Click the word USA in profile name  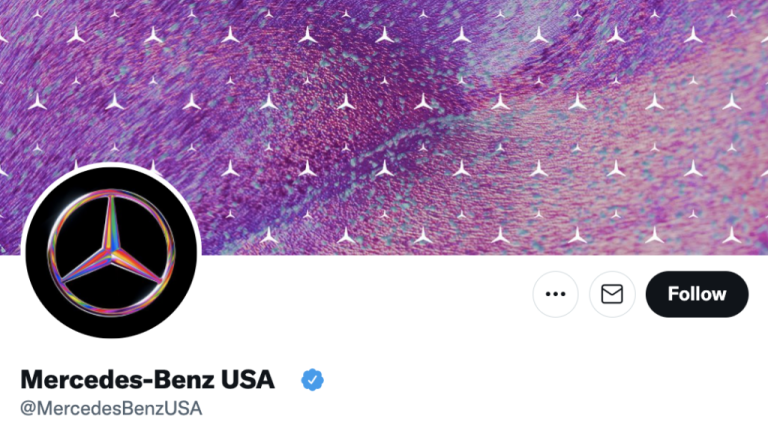pos(247,380)
